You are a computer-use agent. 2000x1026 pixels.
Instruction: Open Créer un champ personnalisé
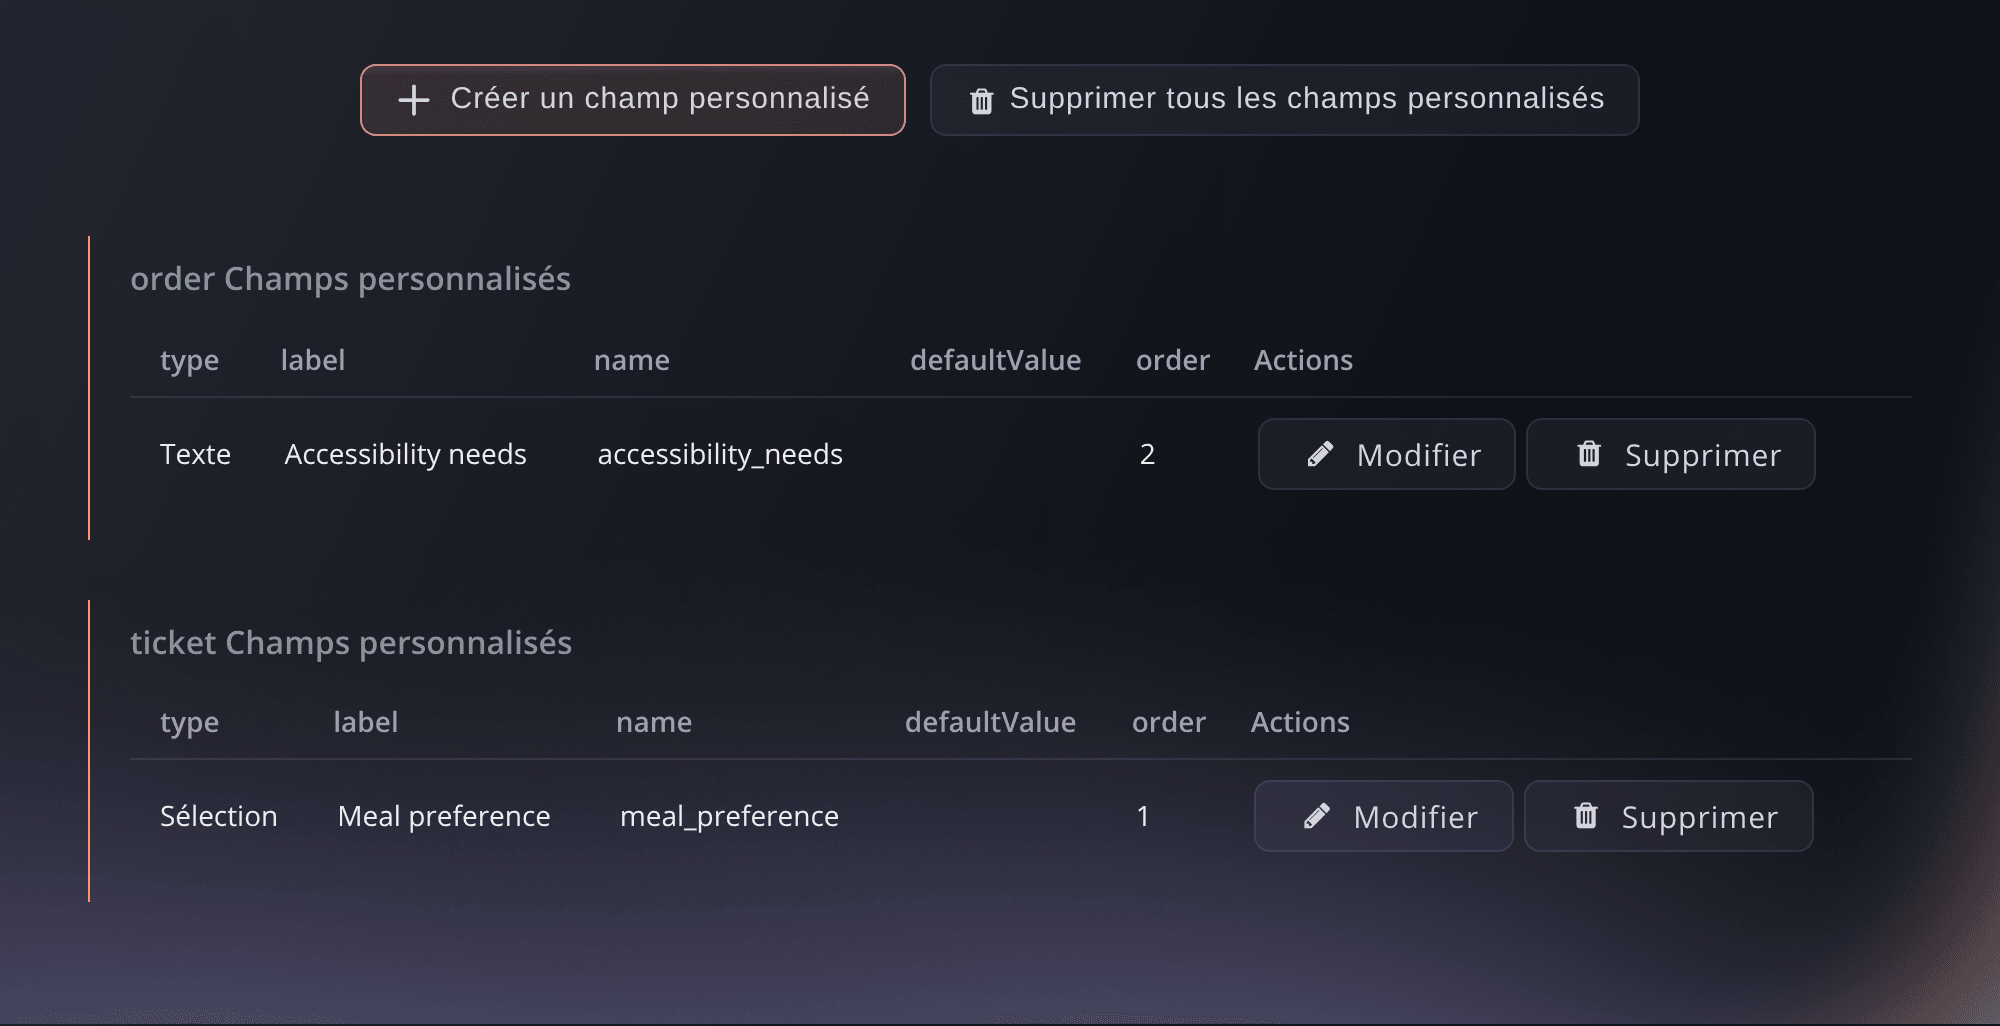coord(633,100)
